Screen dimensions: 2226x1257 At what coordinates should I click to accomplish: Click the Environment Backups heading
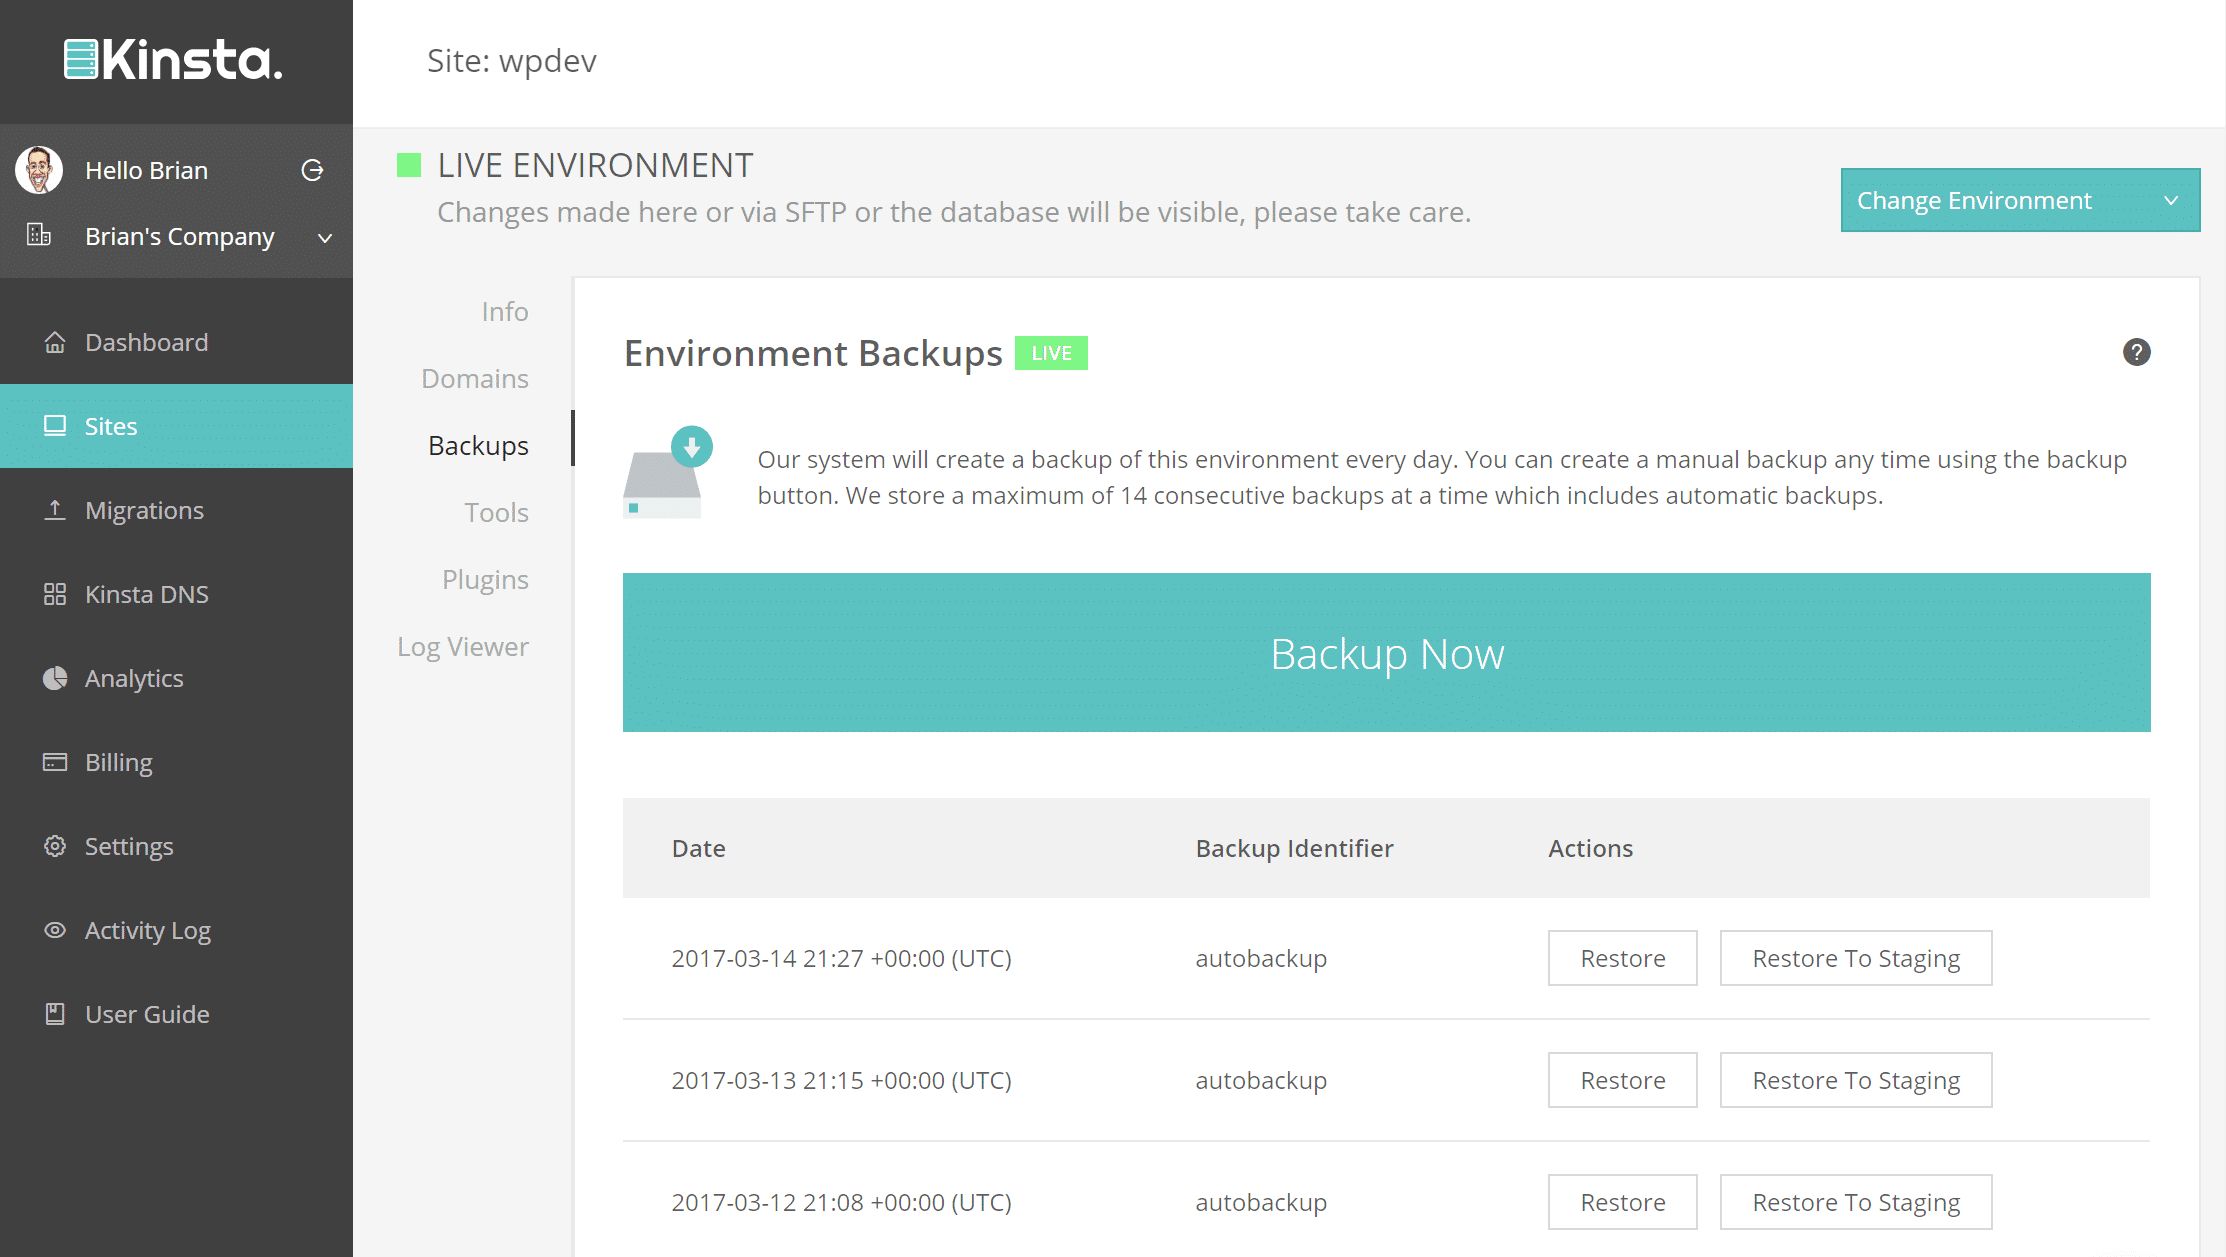pyautogui.click(x=813, y=353)
